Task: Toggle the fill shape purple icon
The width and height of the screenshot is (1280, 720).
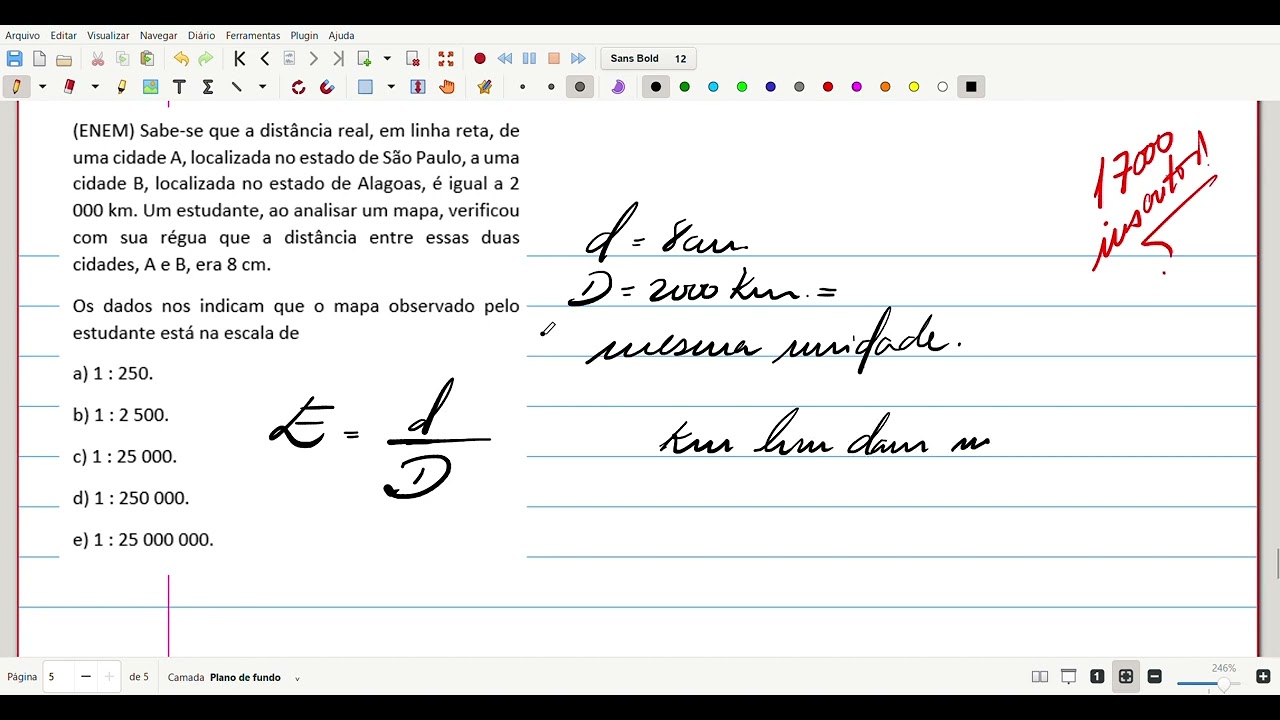Action: (x=618, y=87)
